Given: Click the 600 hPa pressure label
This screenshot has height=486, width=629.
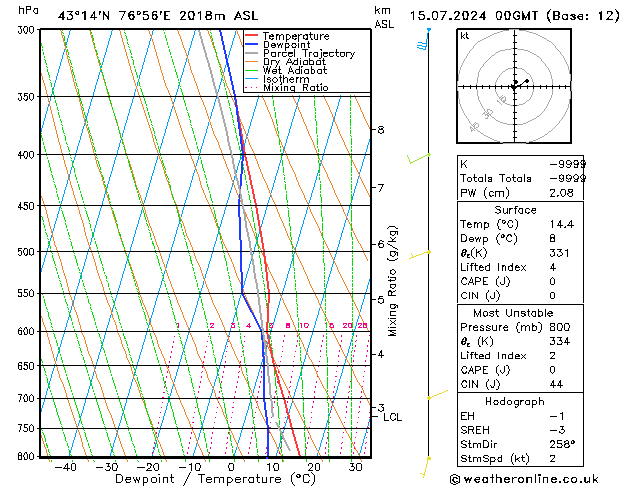Looking at the screenshot, I should coord(28,332).
